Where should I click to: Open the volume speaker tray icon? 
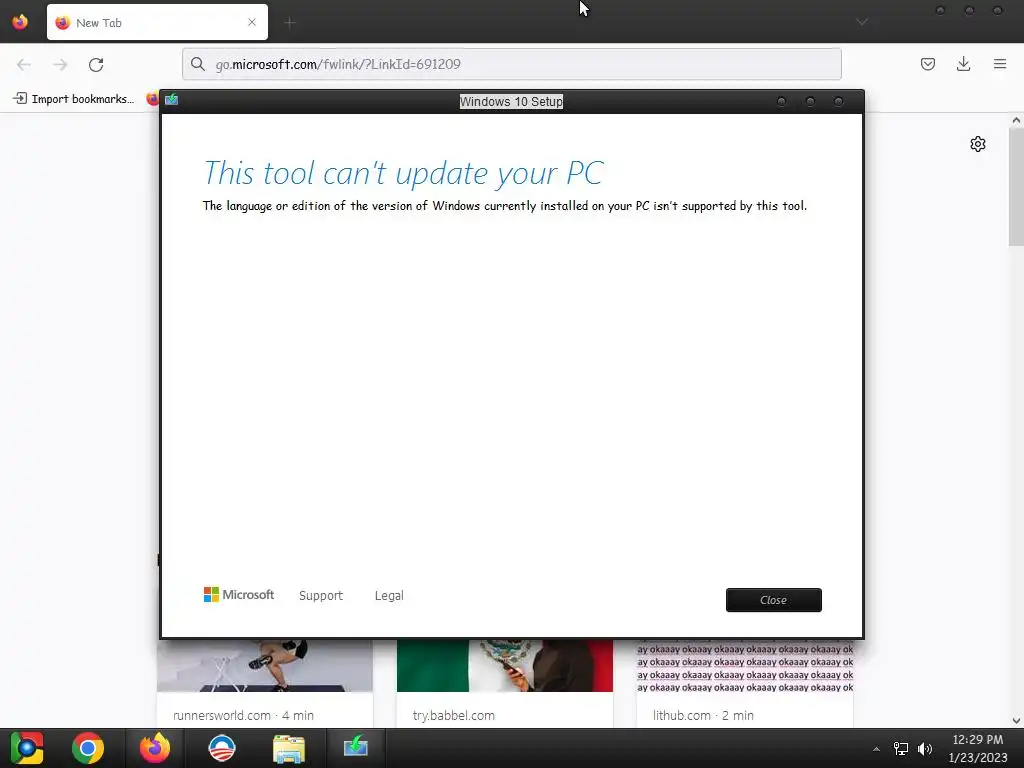925,748
